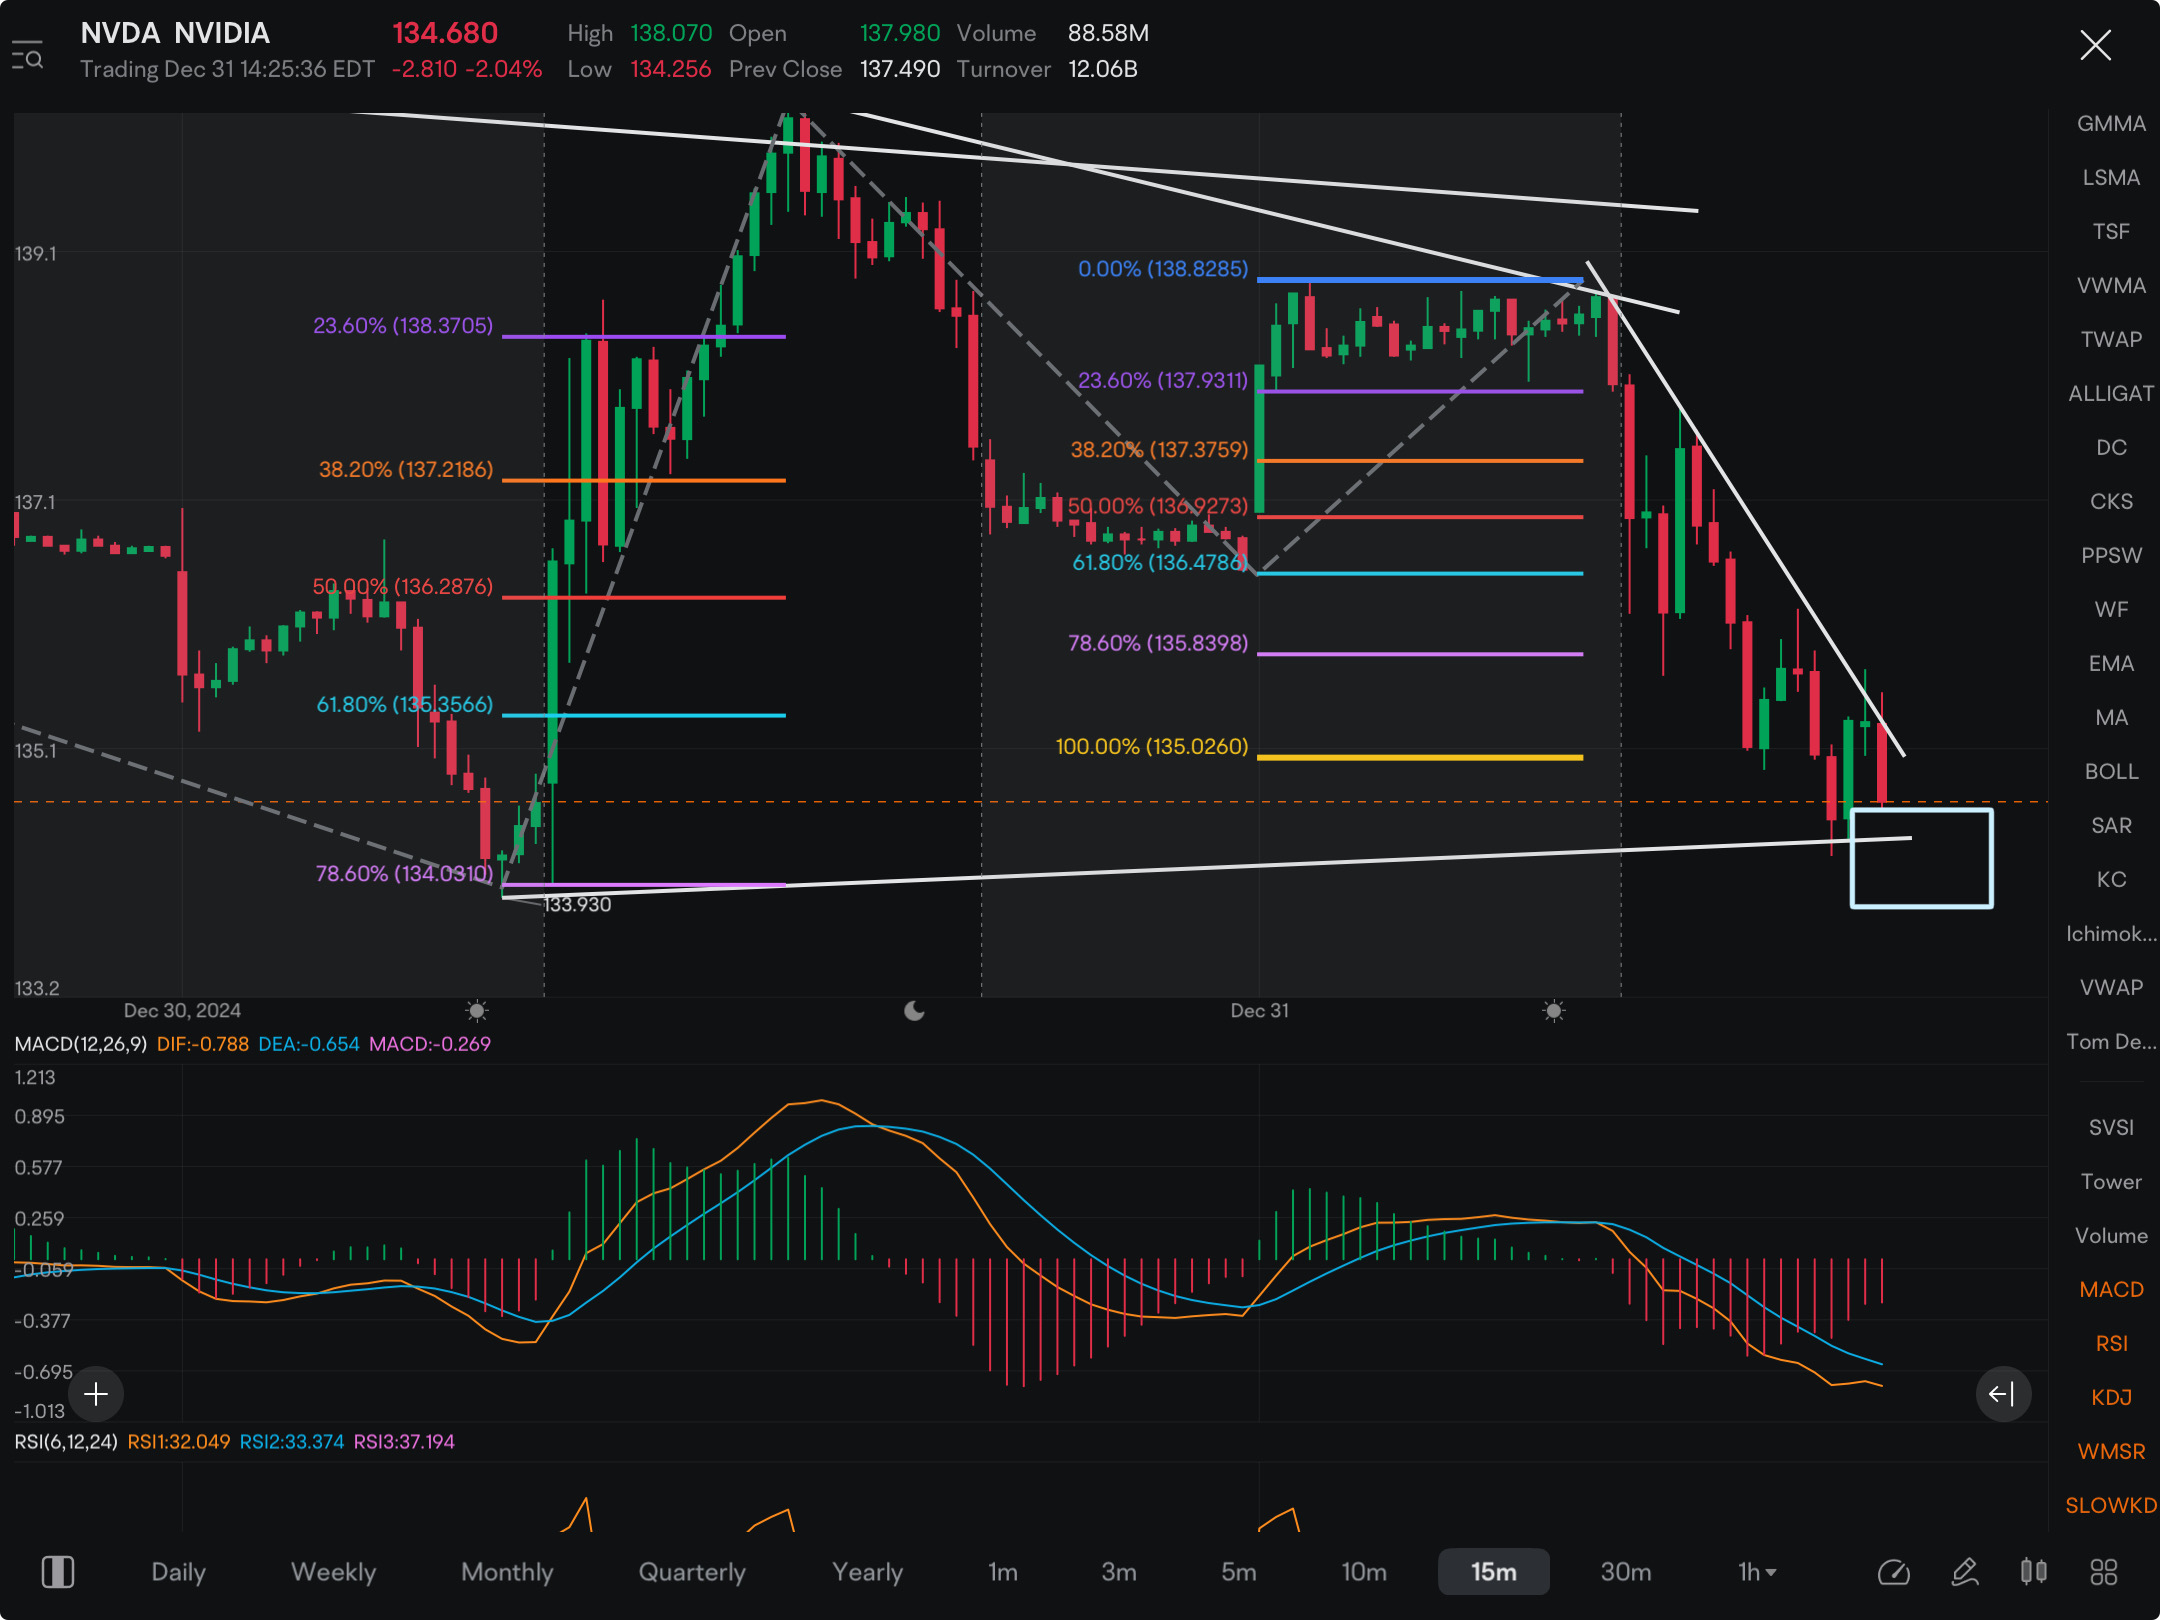Select the 3m interval
Viewport: 2160px width, 1620px height.
tap(1119, 1572)
